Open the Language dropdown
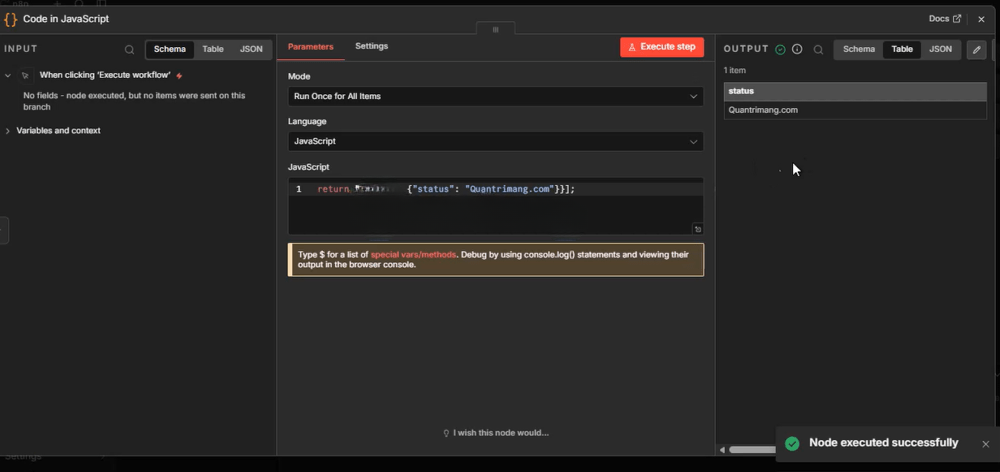 pyautogui.click(x=496, y=141)
